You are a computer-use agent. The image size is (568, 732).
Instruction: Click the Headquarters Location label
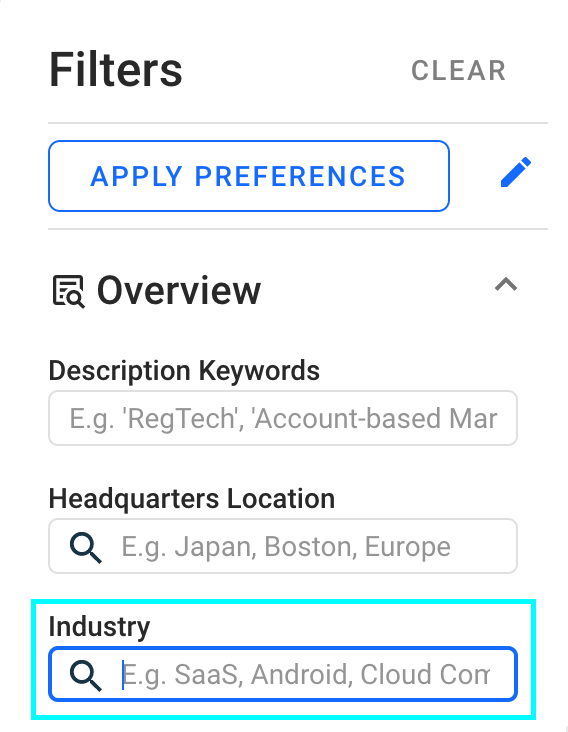[192, 499]
